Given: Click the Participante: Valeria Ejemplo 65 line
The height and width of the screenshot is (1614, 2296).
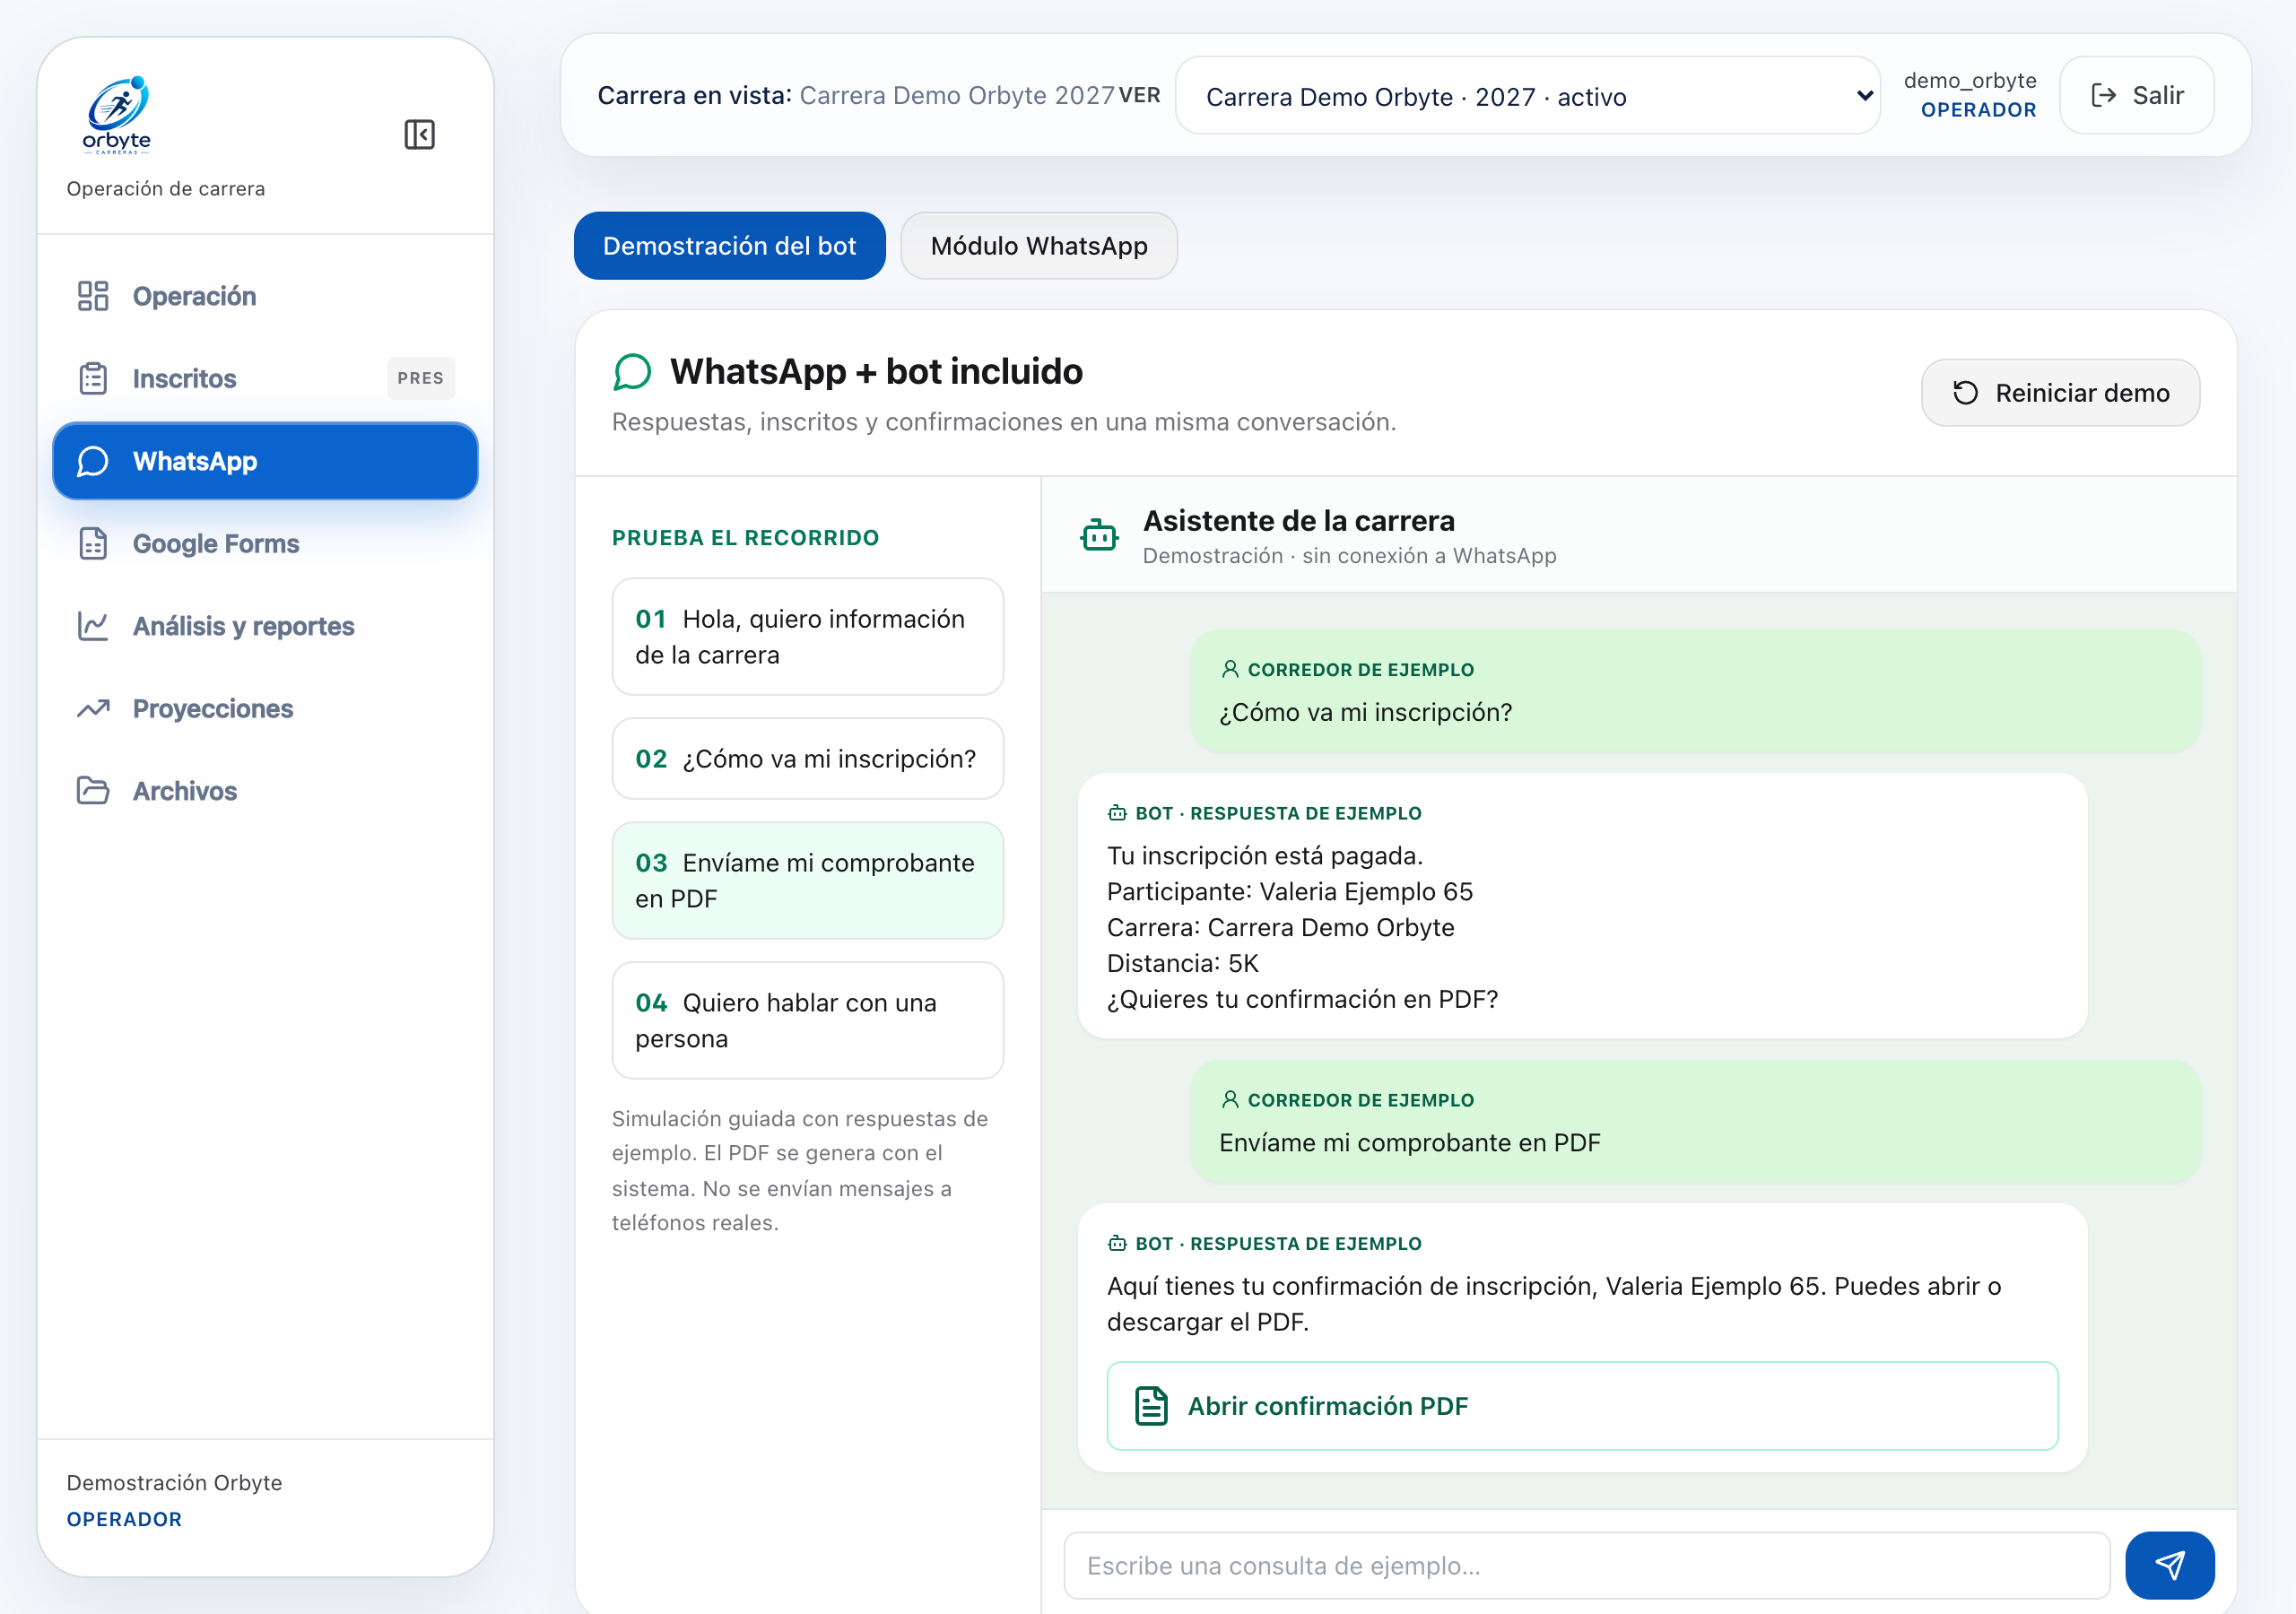Looking at the screenshot, I should click(1289, 891).
